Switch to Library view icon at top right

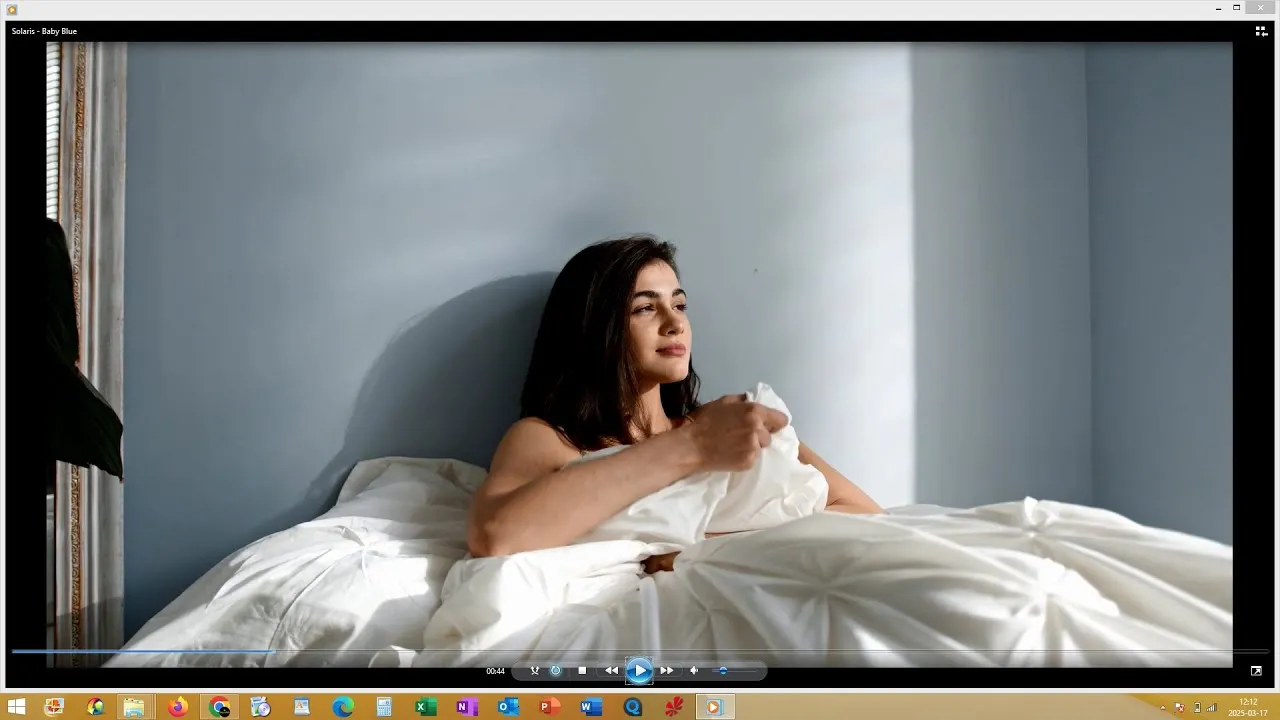click(1261, 31)
